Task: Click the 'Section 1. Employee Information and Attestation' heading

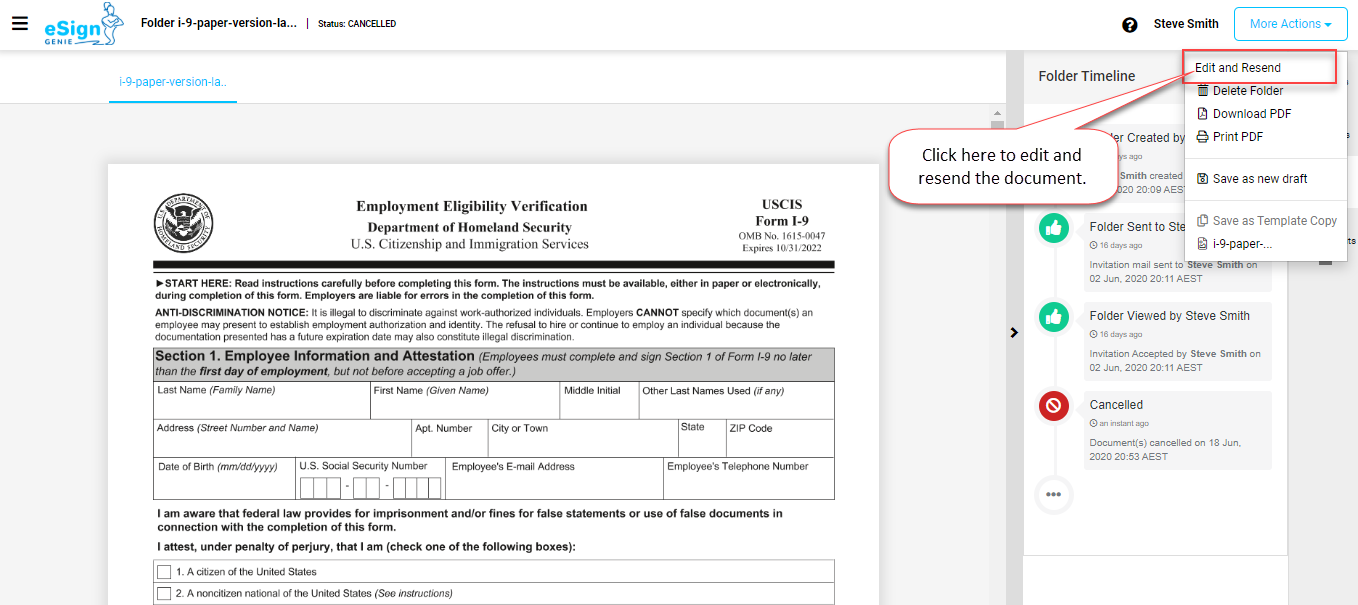Action: click(315, 356)
